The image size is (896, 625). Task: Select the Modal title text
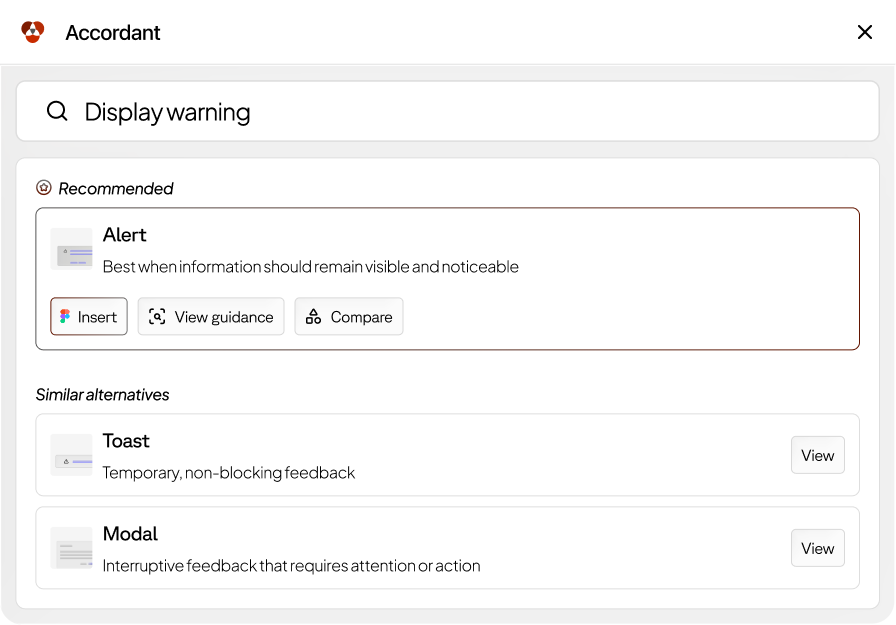point(130,534)
